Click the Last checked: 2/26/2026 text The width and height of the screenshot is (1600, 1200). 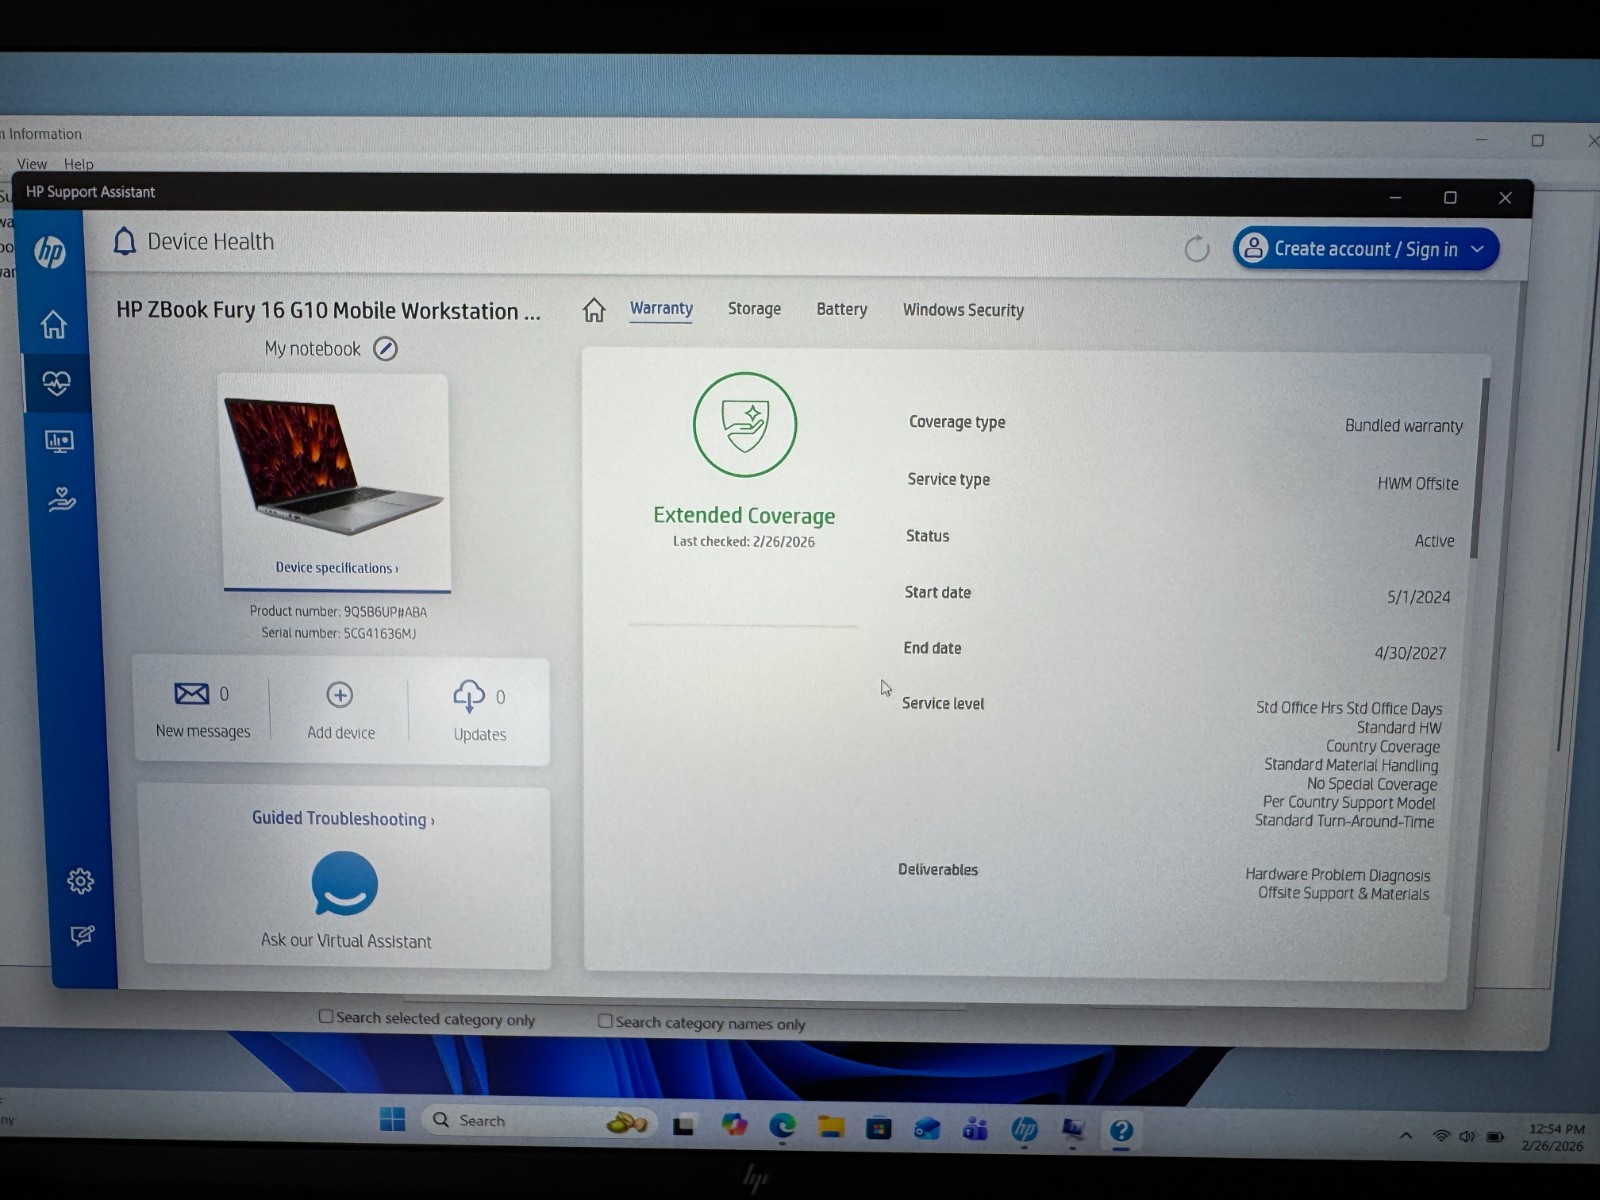coord(744,541)
